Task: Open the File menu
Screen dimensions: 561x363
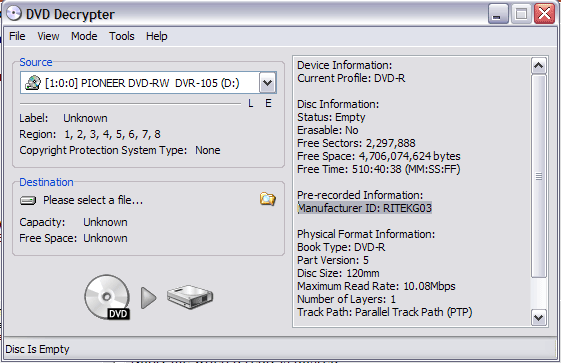Action: point(17,36)
